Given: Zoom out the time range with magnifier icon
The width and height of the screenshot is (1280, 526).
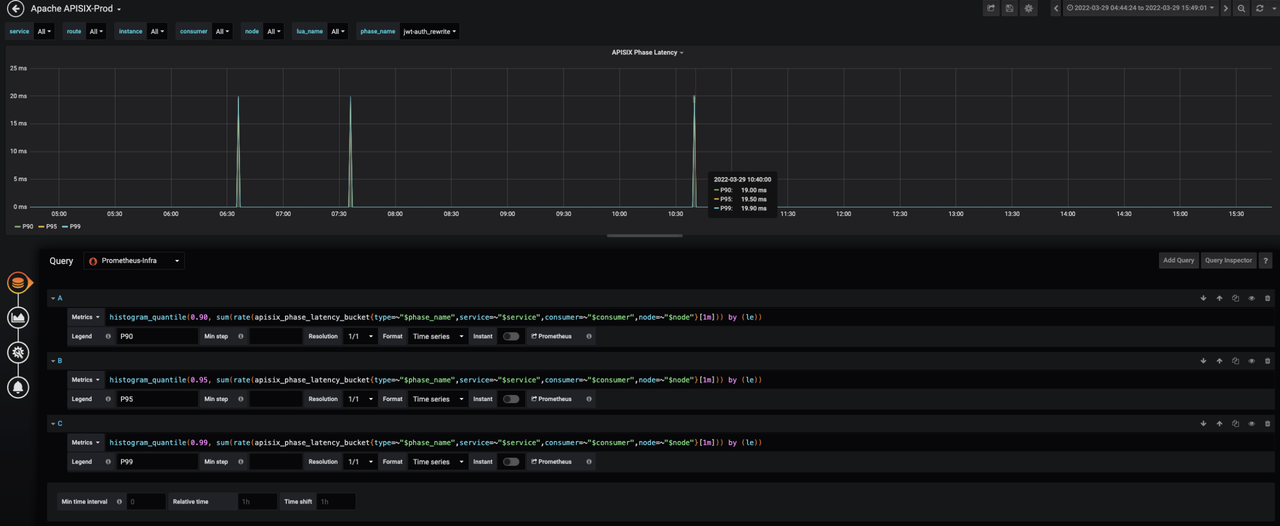Looking at the screenshot, I should [x=1241, y=9].
